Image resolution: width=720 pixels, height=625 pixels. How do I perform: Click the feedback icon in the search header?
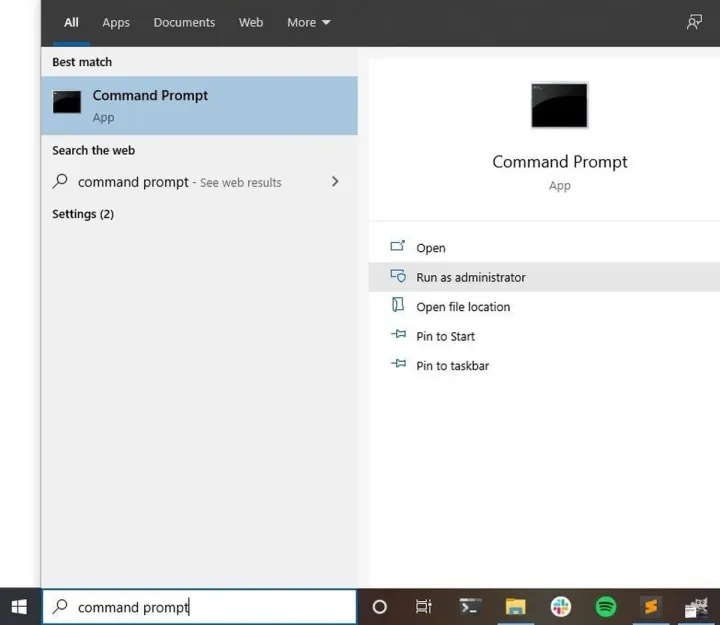pos(694,22)
